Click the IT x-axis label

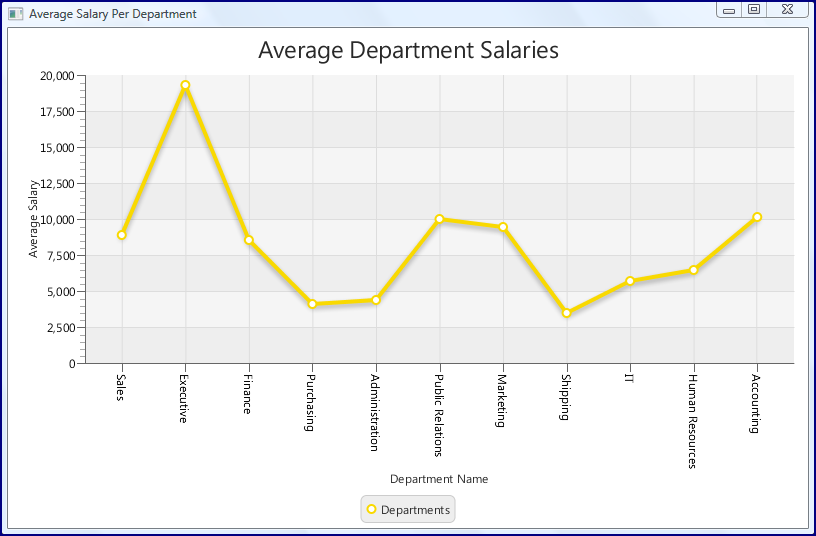point(629,378)
